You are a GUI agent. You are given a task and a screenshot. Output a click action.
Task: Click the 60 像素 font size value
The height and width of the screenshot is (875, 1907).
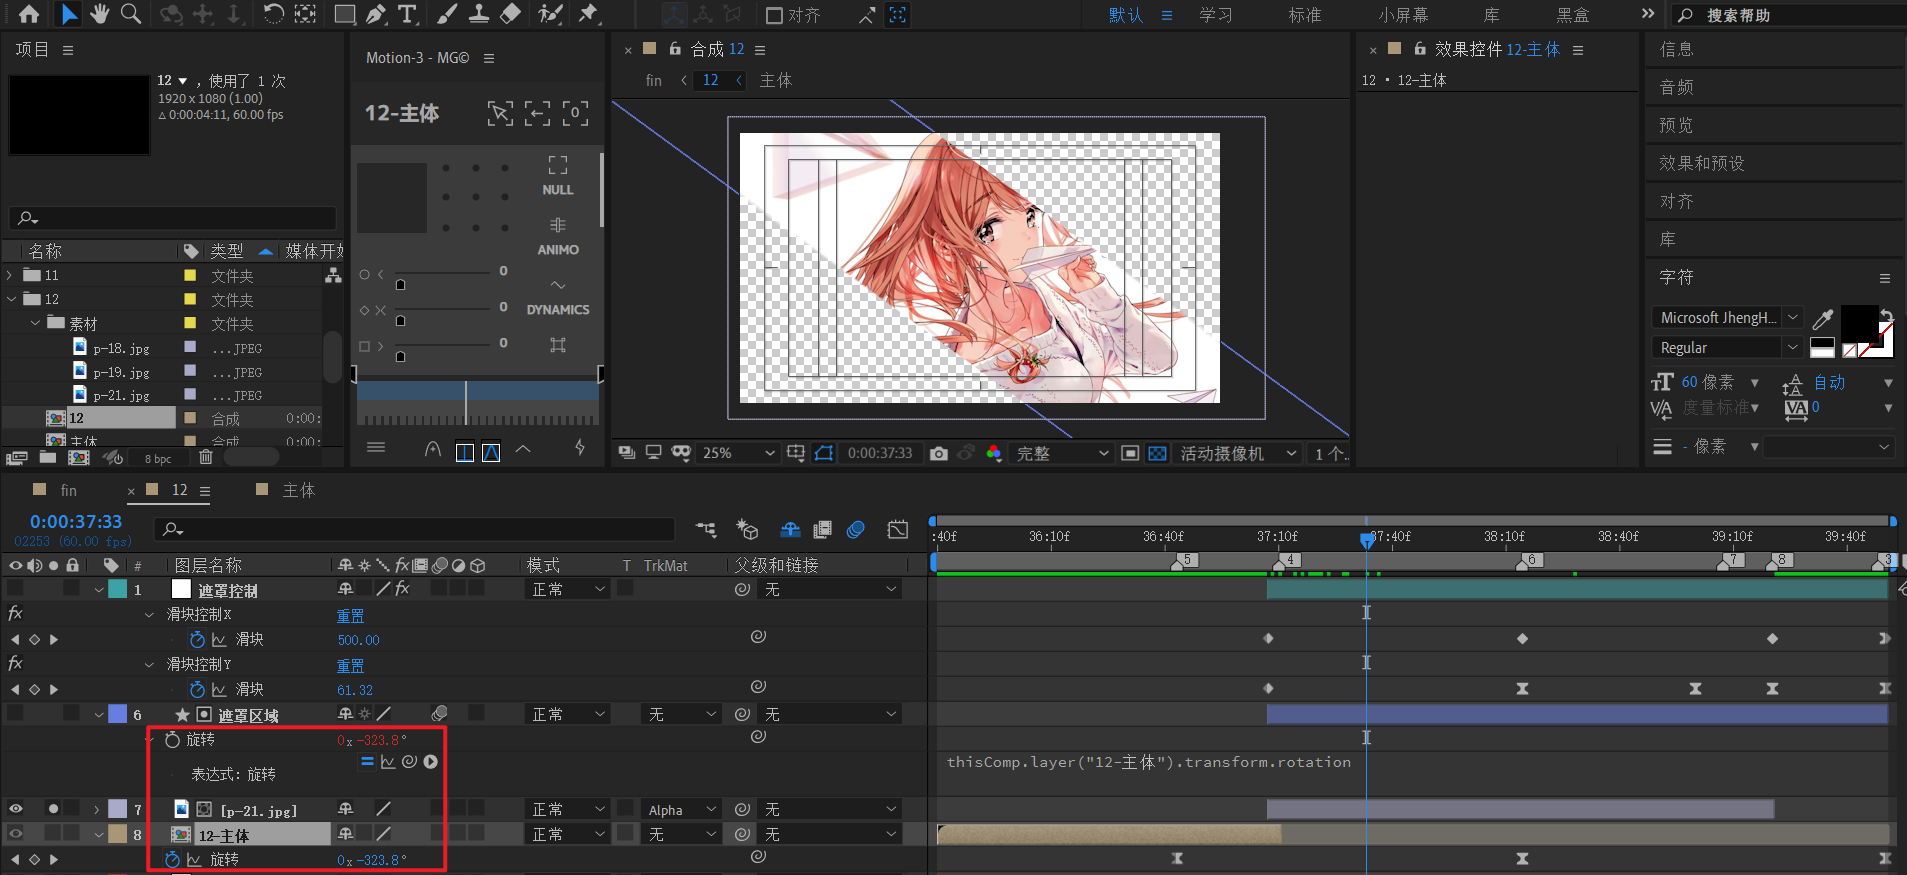[x=1707, y=382]
